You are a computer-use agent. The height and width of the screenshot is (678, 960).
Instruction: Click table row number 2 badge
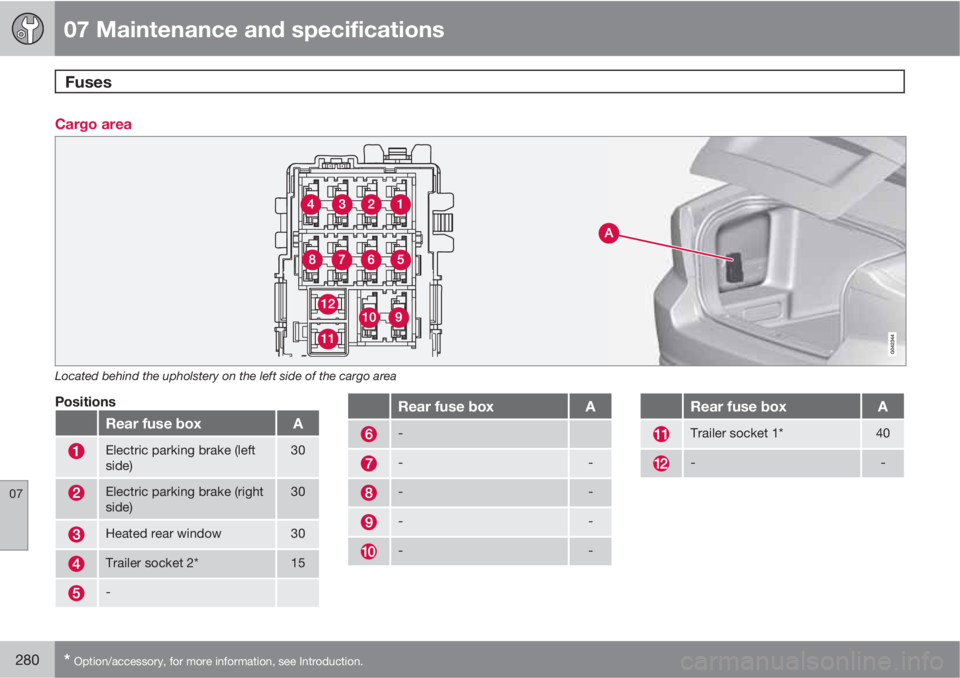tap(76, 492)
